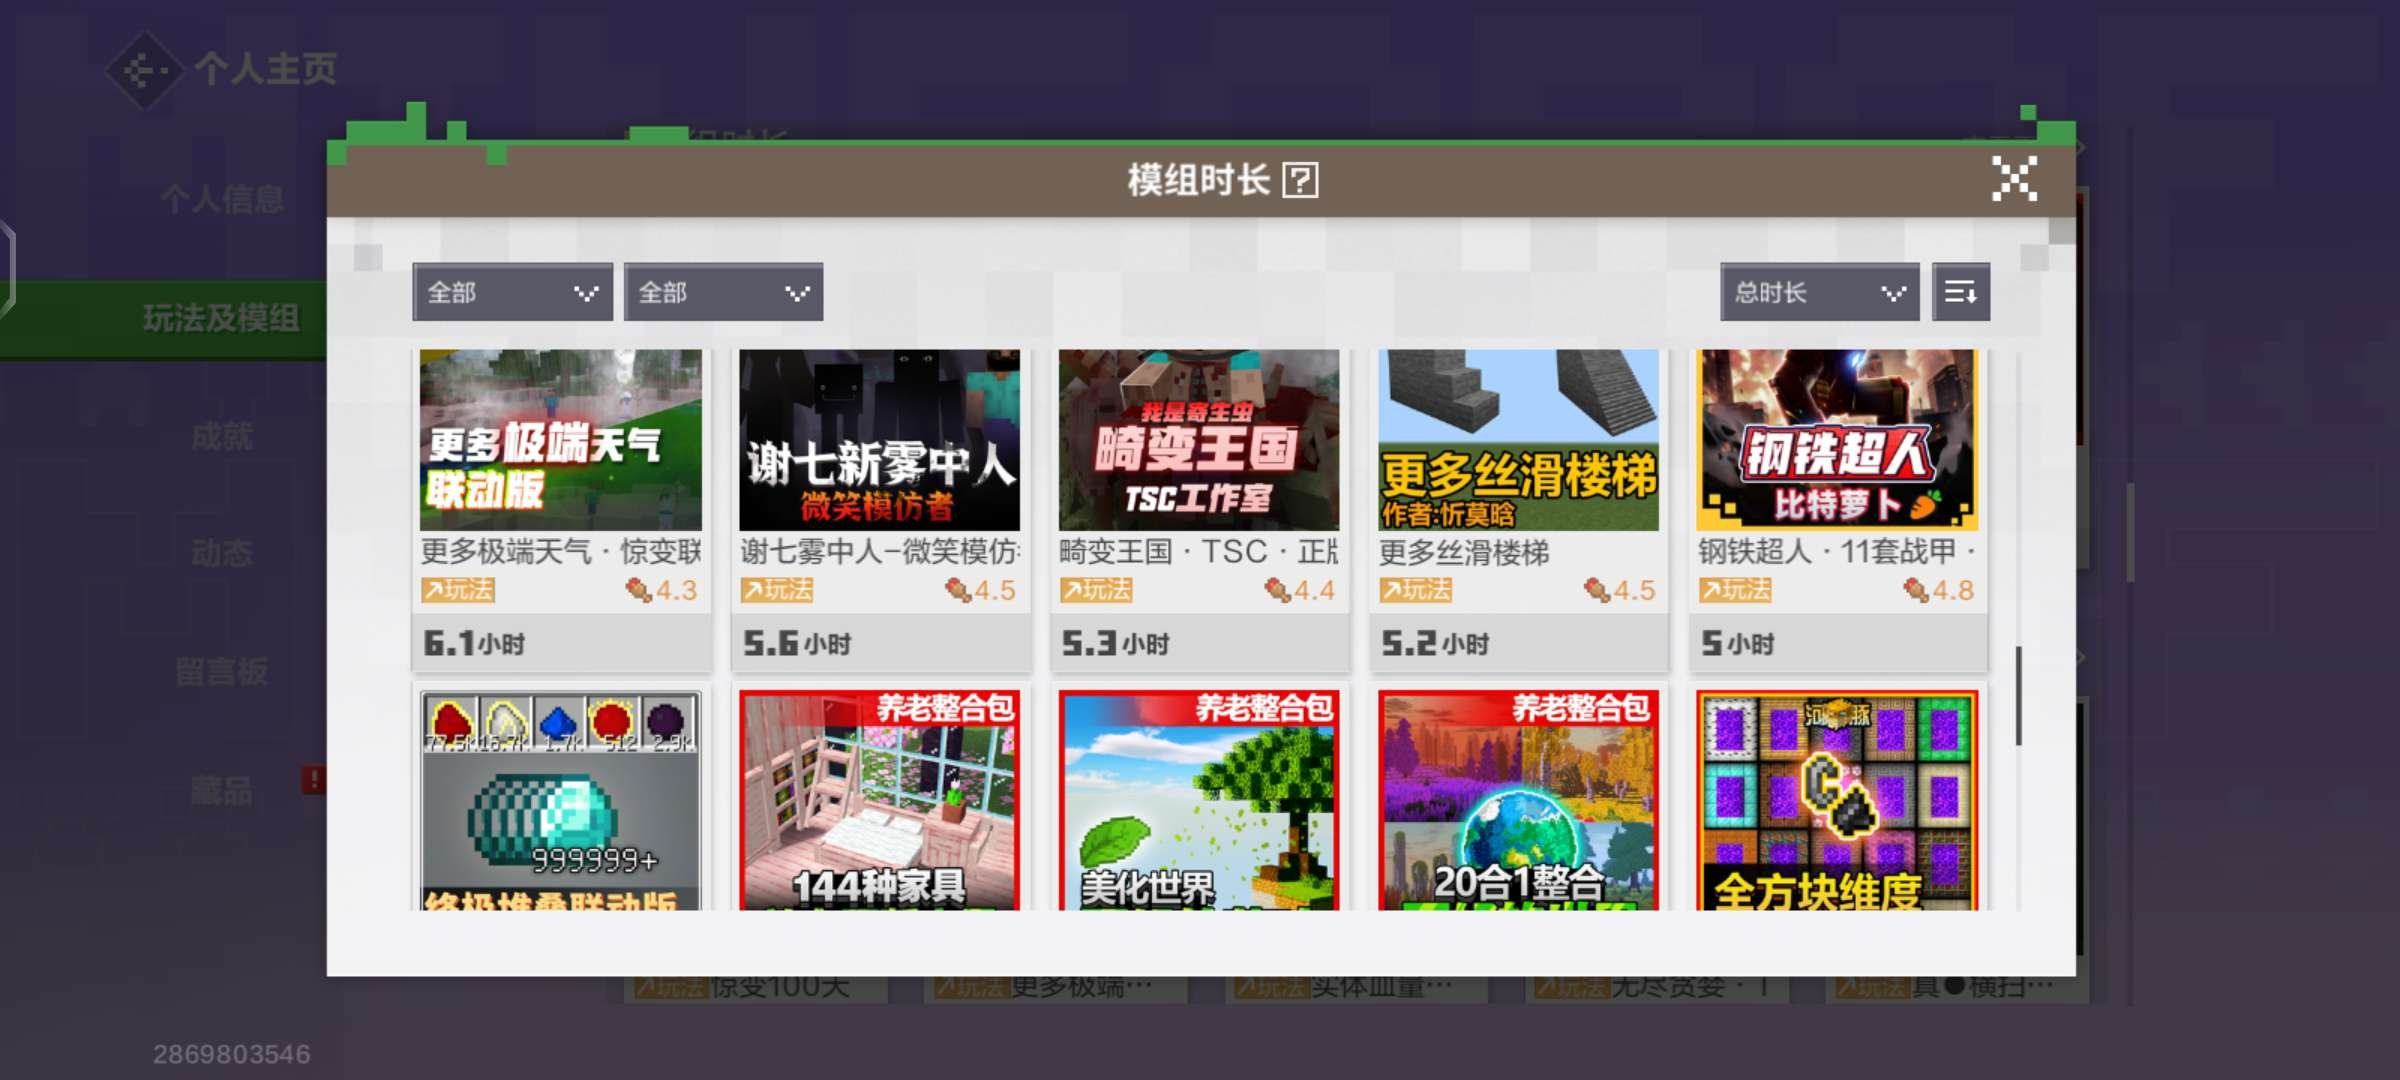Click the help icon beside 模组时长 title
The height and width of the screenshot is (1080, 2400).
[x=1298, y=182]
